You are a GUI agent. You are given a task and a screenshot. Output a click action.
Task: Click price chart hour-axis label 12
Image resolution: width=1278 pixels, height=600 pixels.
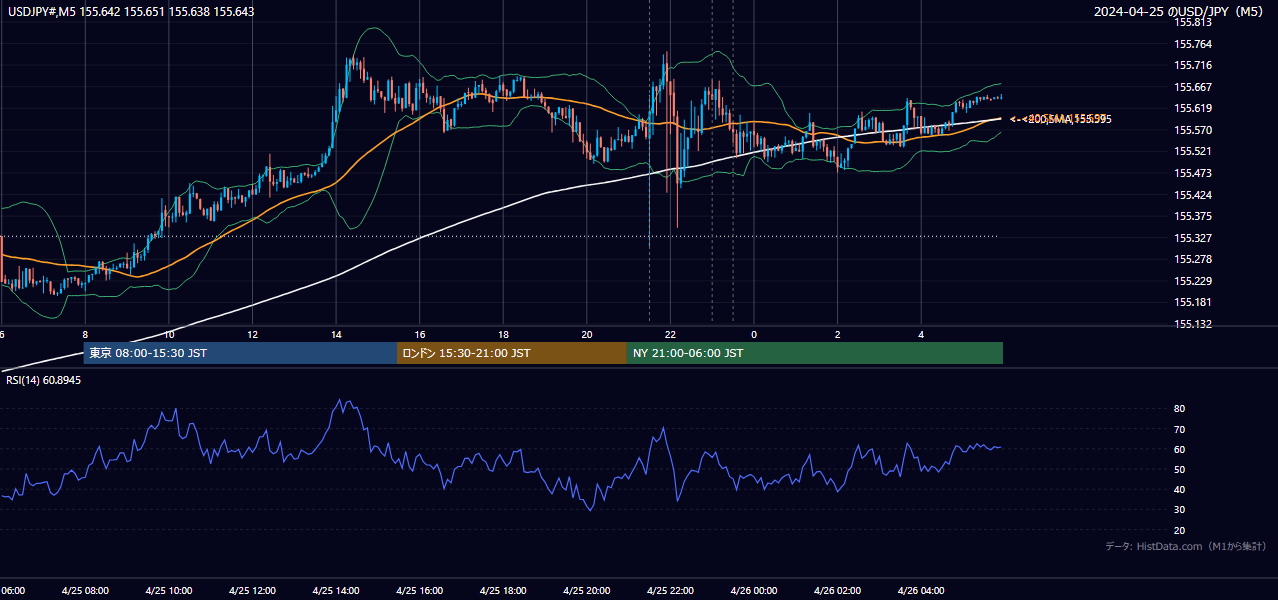252,334
